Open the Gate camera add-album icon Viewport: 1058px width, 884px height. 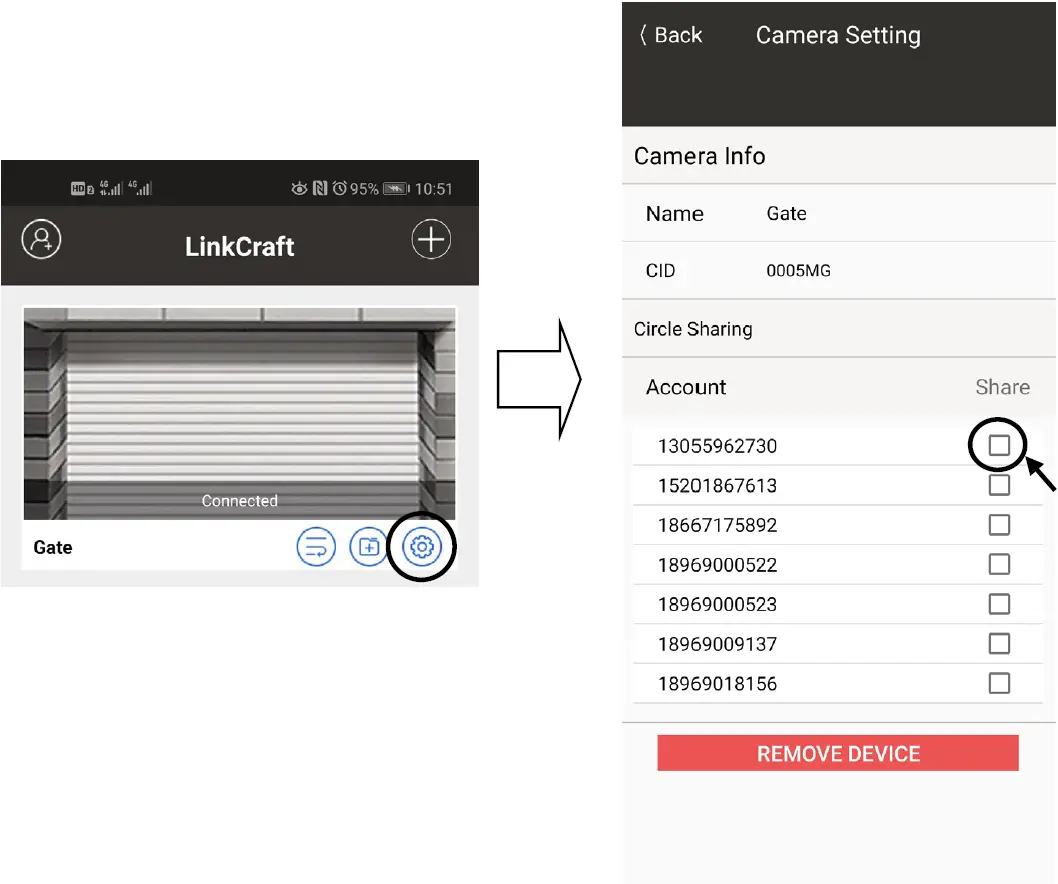click(x=369, y=547)
